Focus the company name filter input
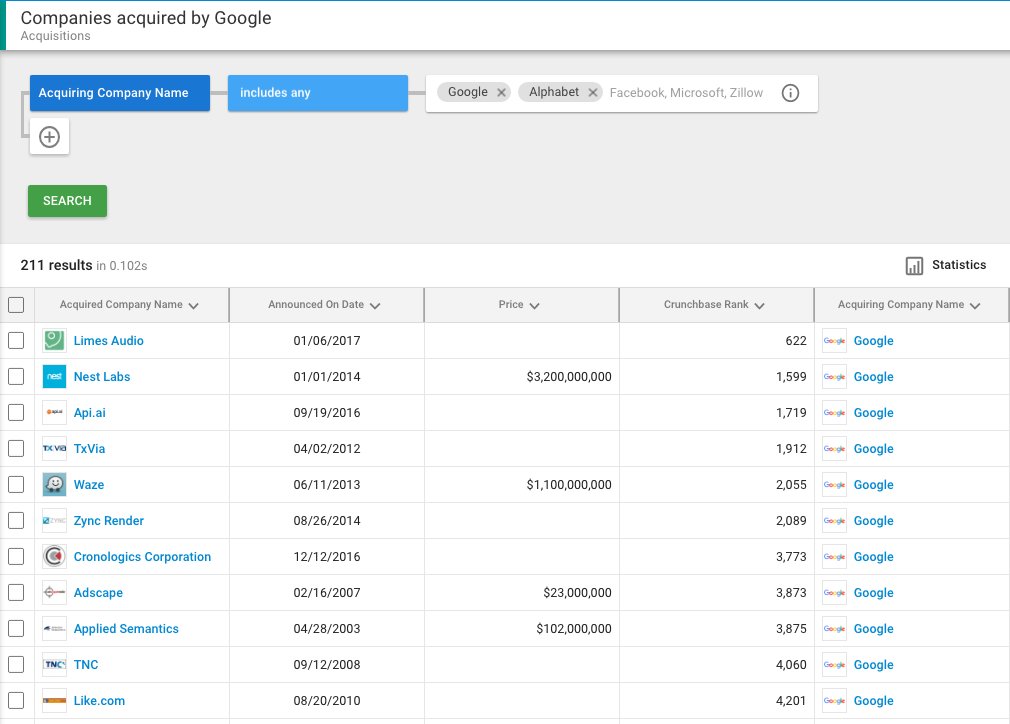 tap(687, 93)
